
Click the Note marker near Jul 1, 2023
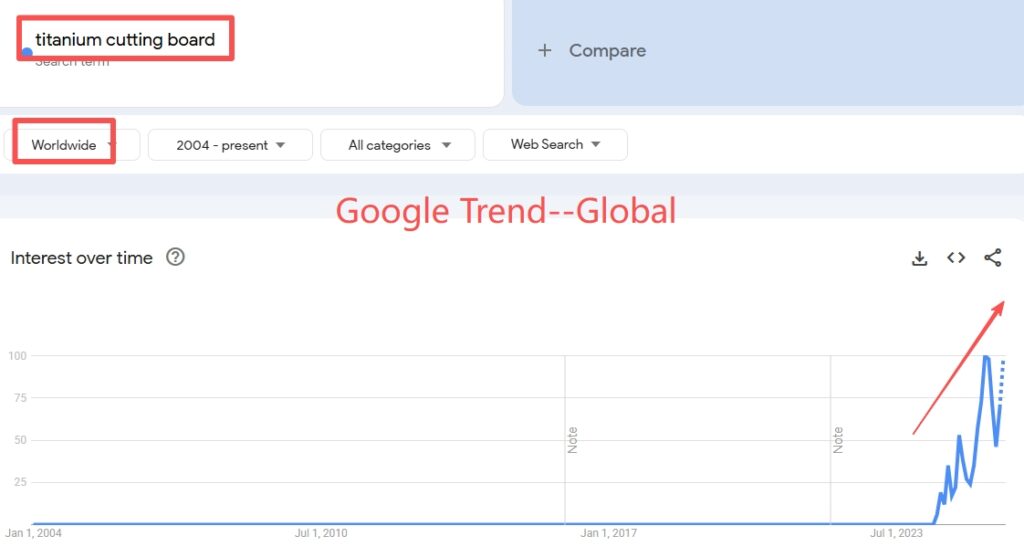click(x=838, y=440)
